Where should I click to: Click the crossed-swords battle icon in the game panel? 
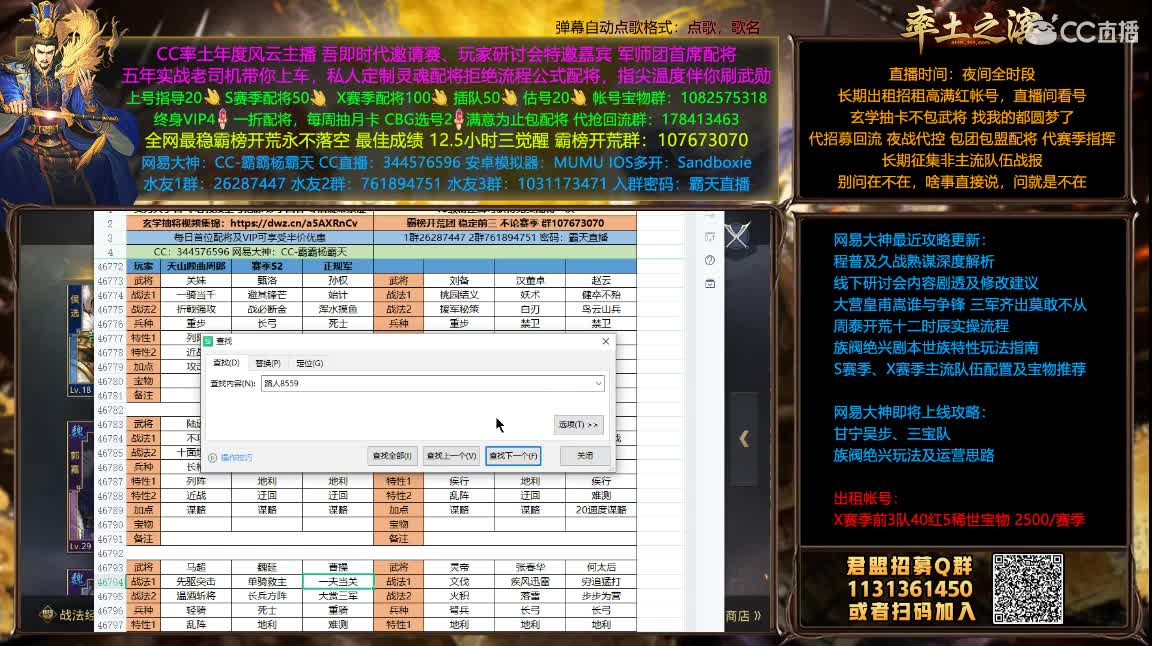737,236
